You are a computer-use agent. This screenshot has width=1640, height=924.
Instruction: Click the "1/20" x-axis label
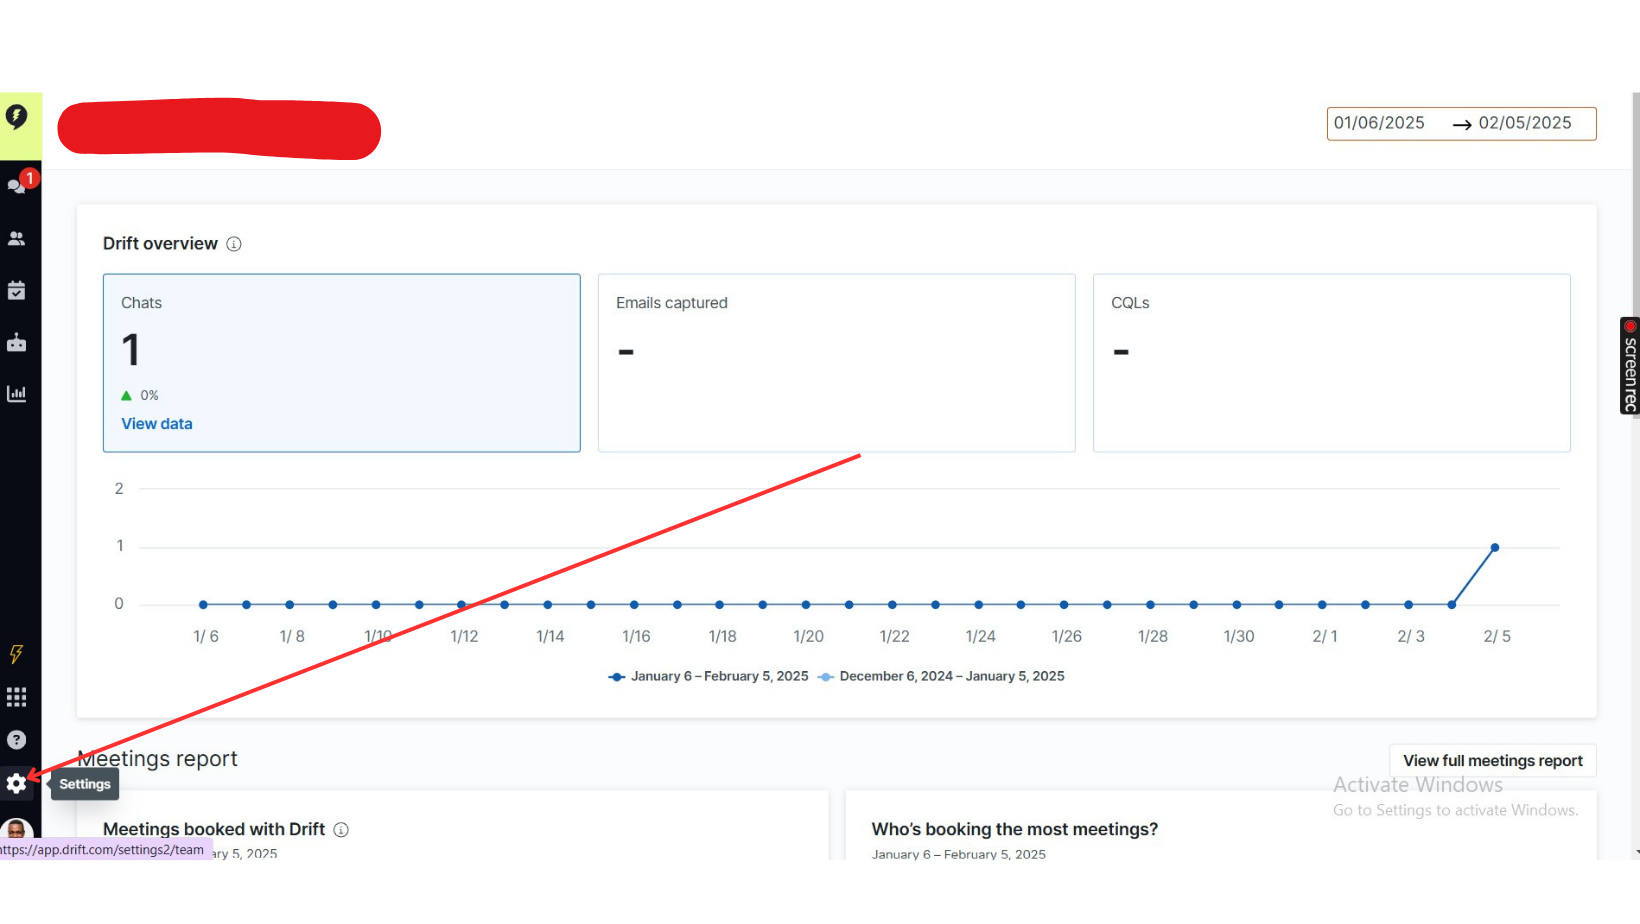pos(809,637)
